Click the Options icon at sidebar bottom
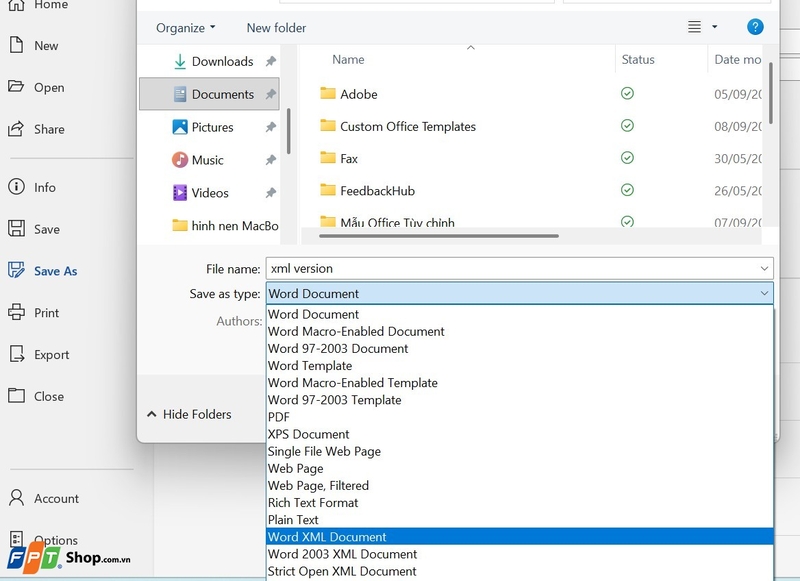800x581 pixels. tap(16, 538)
